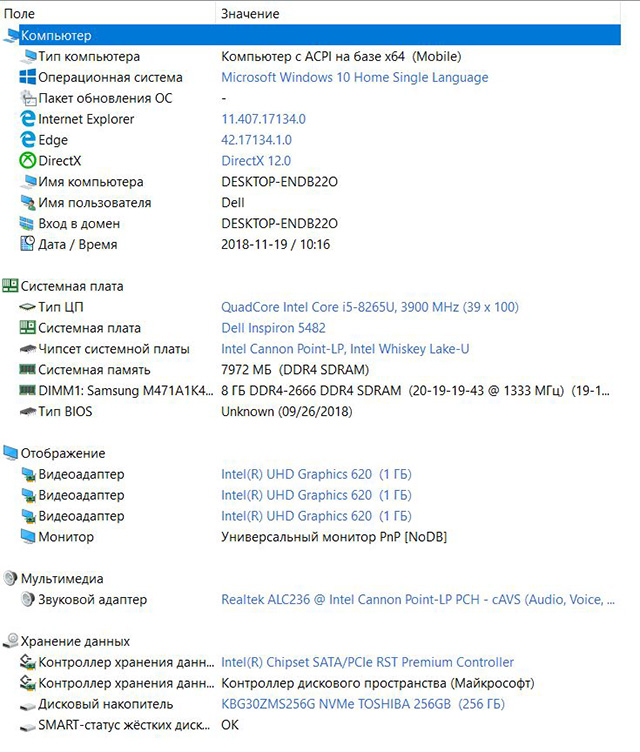Click the Edge browser icon

pos(28,140)
